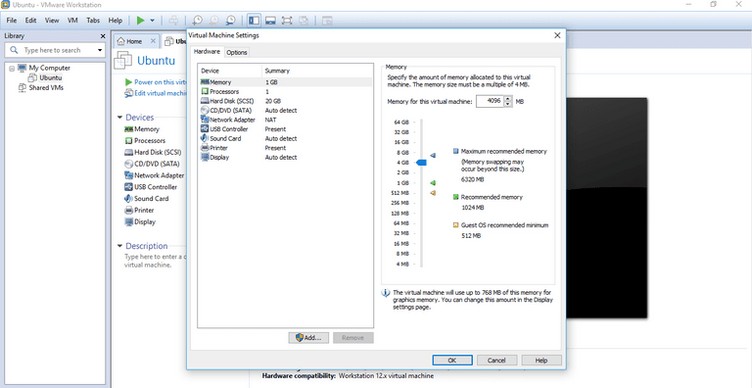Screen dimensions: 752x388
Task: Open the Library search dropdown arrow
Action: pyautogui.click(x=100, y=50)
